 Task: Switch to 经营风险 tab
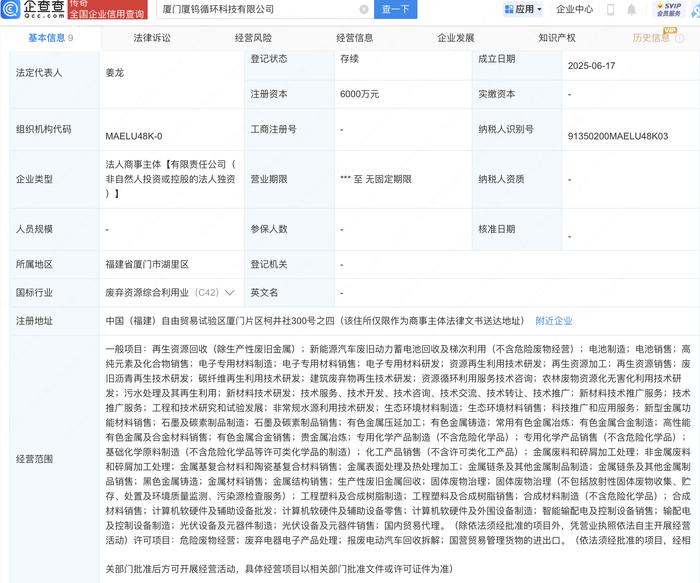tap(253, 38)
